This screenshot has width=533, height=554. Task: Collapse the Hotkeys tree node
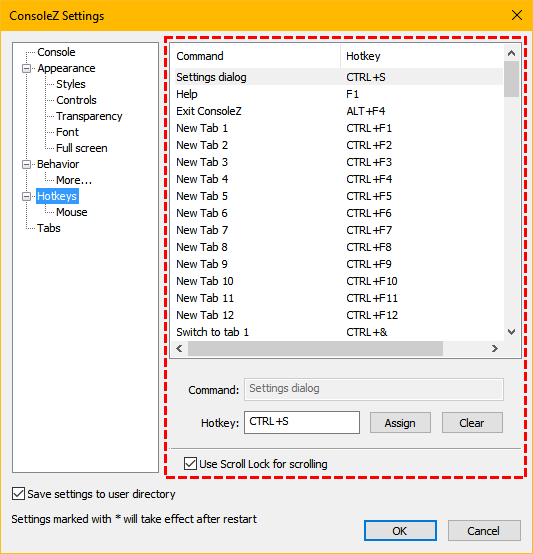point(26,196)
